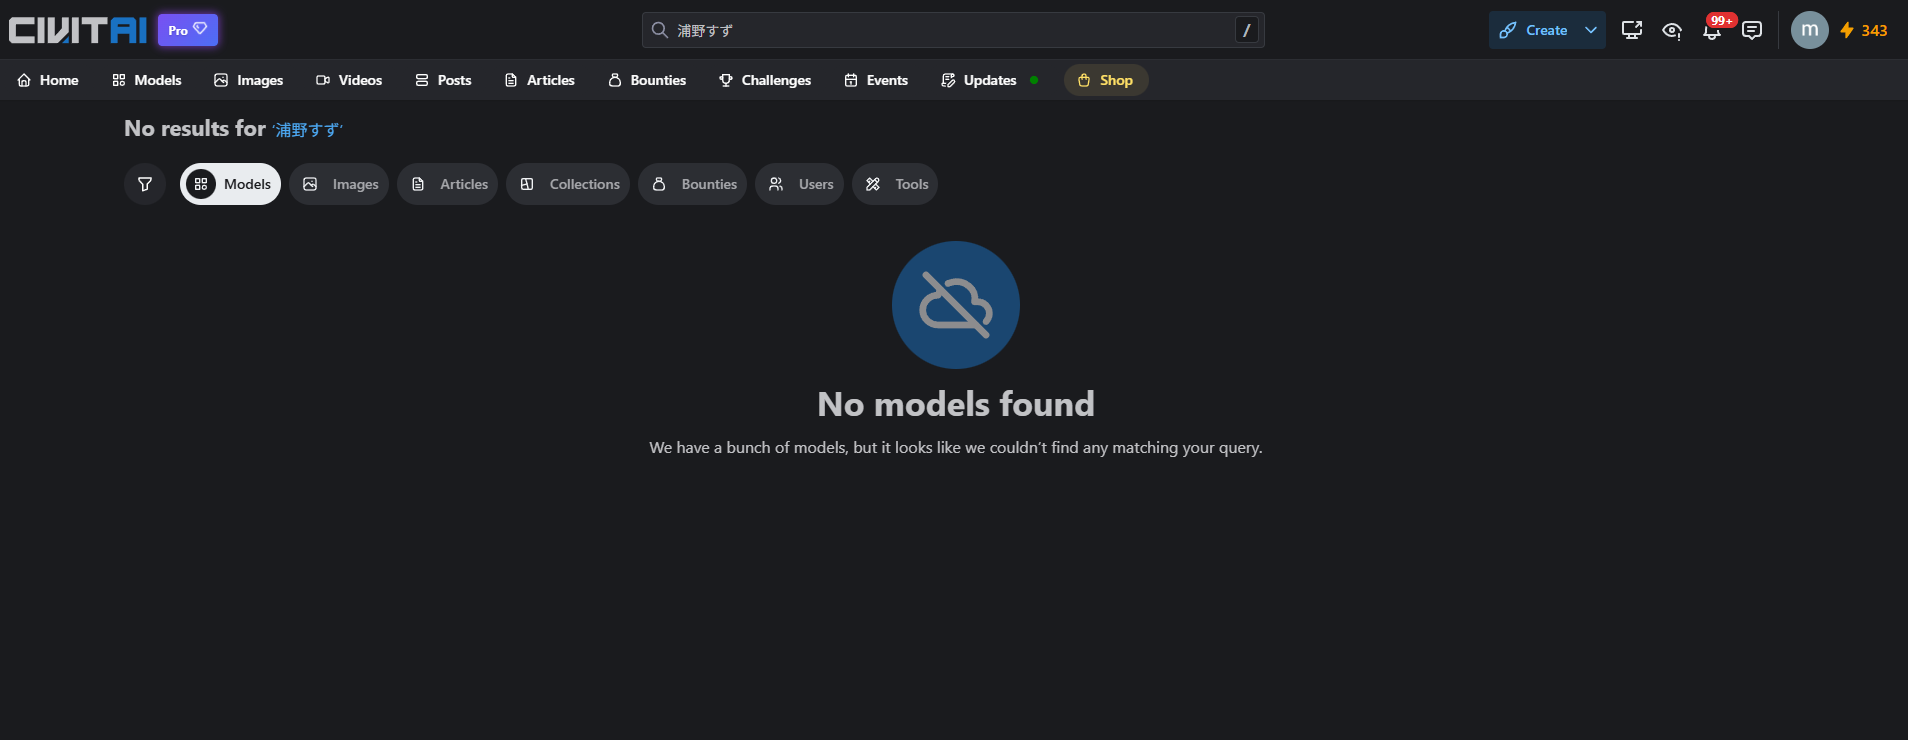Open the Bounties item in navigation bar
Viewport: 1908px width, 740px height.
647,80
